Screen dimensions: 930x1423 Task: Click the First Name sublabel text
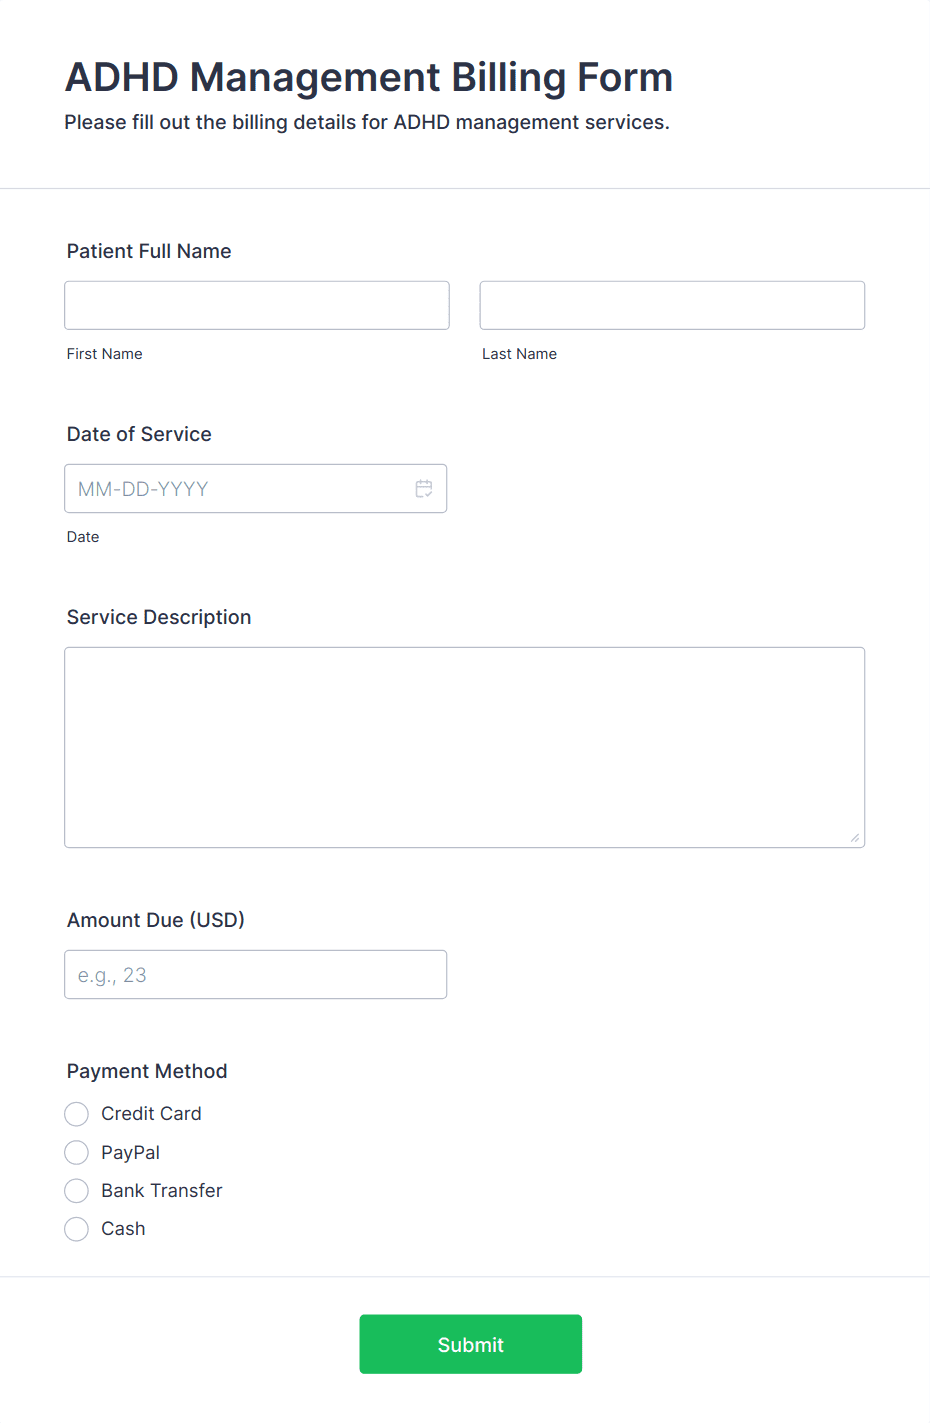coord(105,354)
